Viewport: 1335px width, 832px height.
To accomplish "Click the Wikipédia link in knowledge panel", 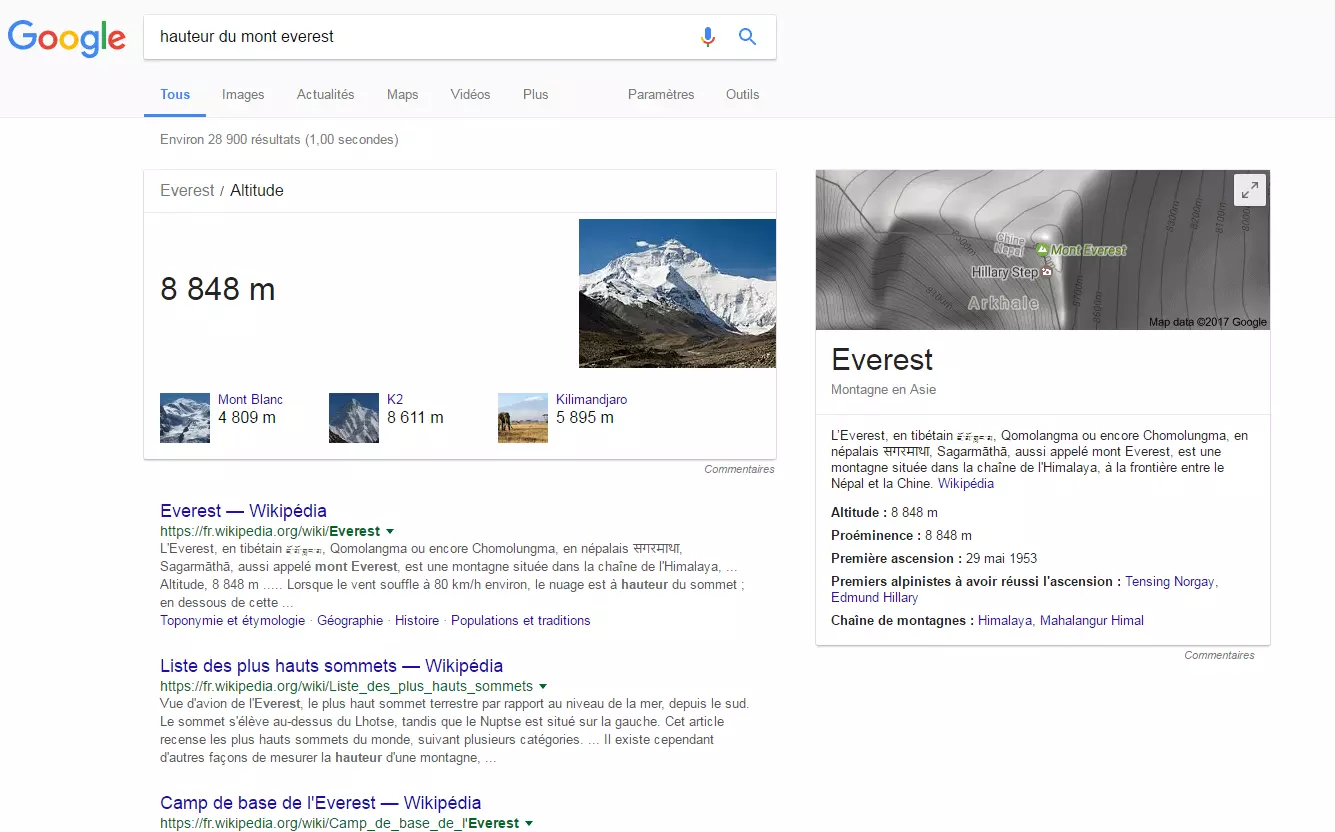I will click(x=966, y=484).
